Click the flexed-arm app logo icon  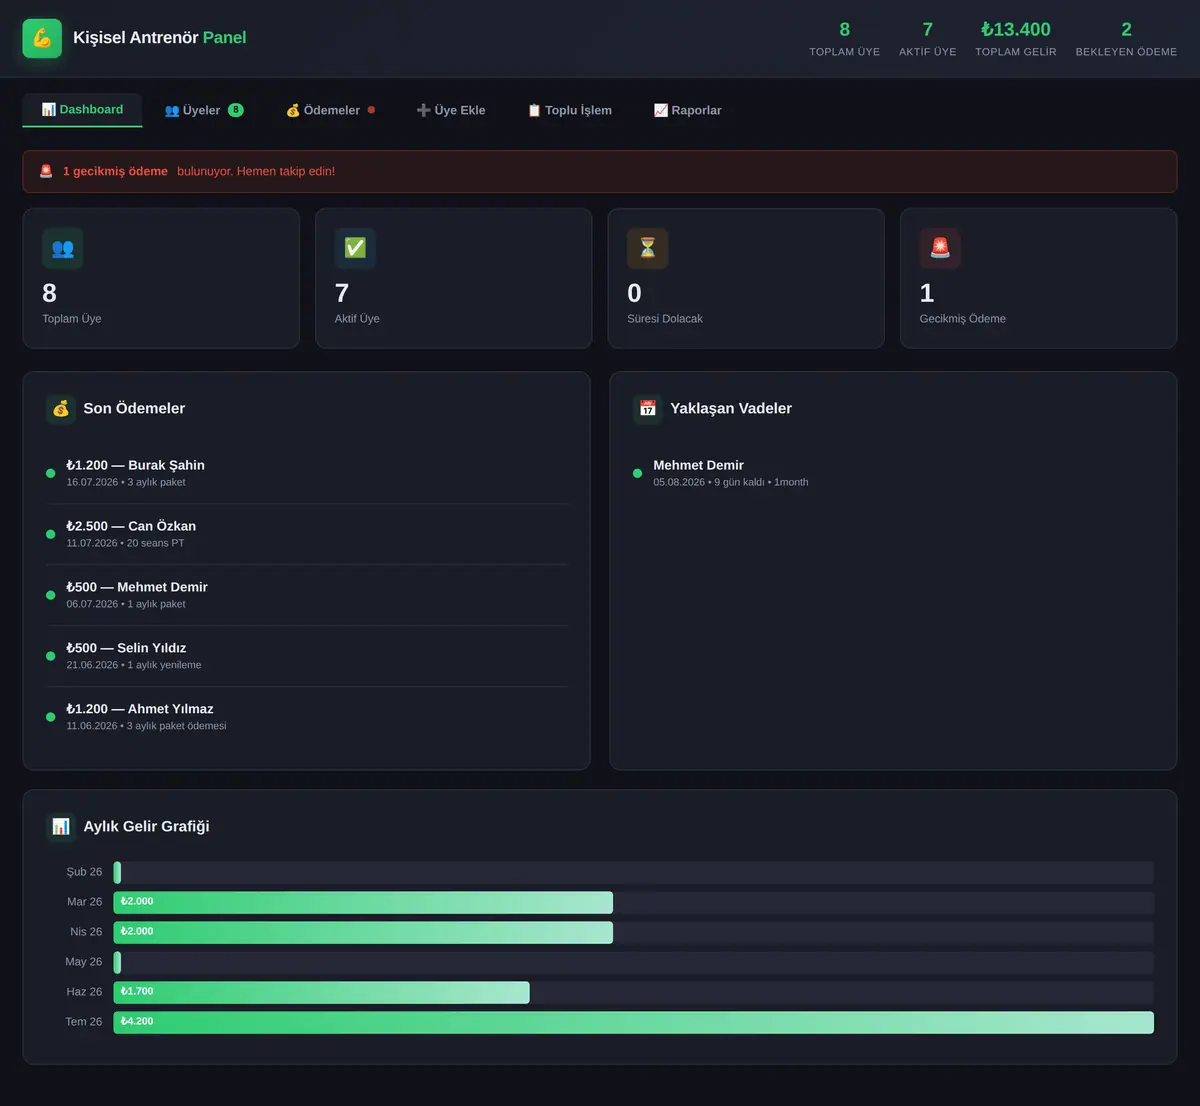click(x=42, y=38)
